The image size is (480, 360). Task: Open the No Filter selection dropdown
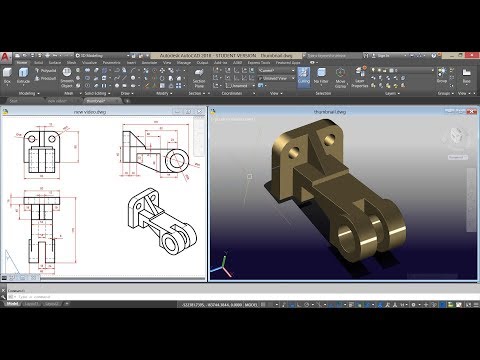click(x=321, y=76)
